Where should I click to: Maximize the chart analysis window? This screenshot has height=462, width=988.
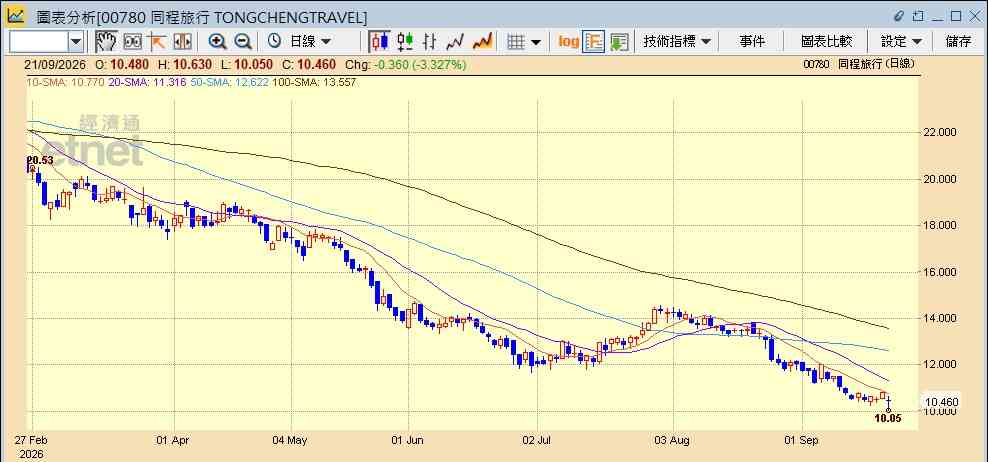(956, 16)
